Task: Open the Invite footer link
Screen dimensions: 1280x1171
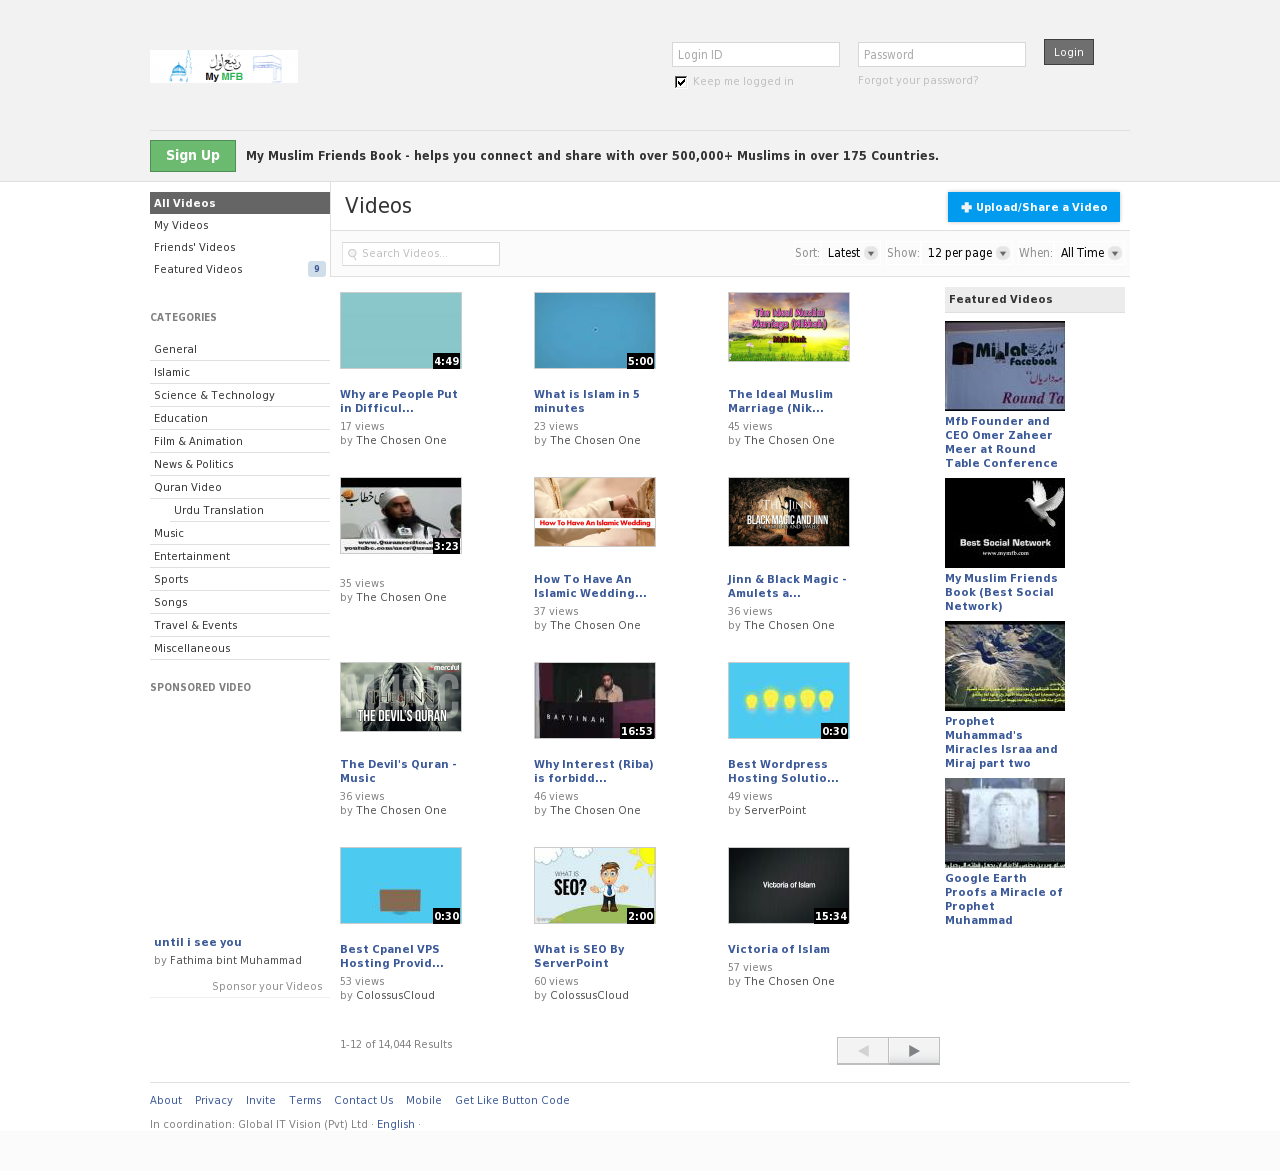Action: click(x=261, y=1100)
